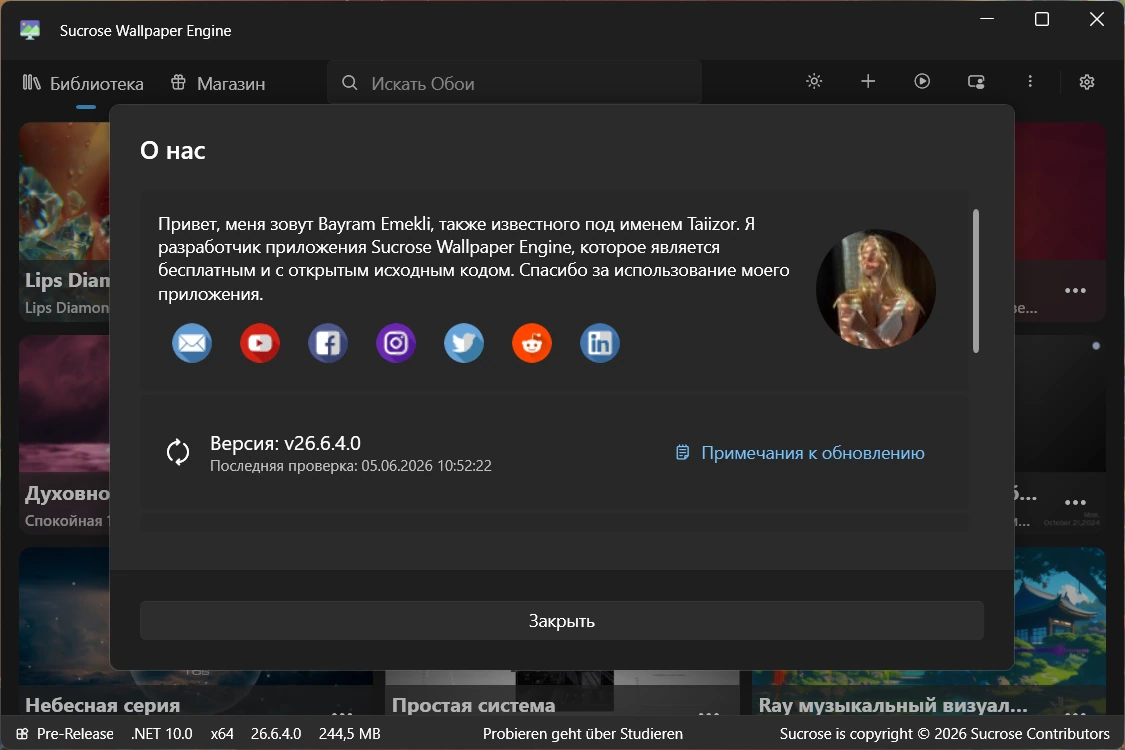
Task: Click the О нас dialog heading
Action: (x=173, y=151)
